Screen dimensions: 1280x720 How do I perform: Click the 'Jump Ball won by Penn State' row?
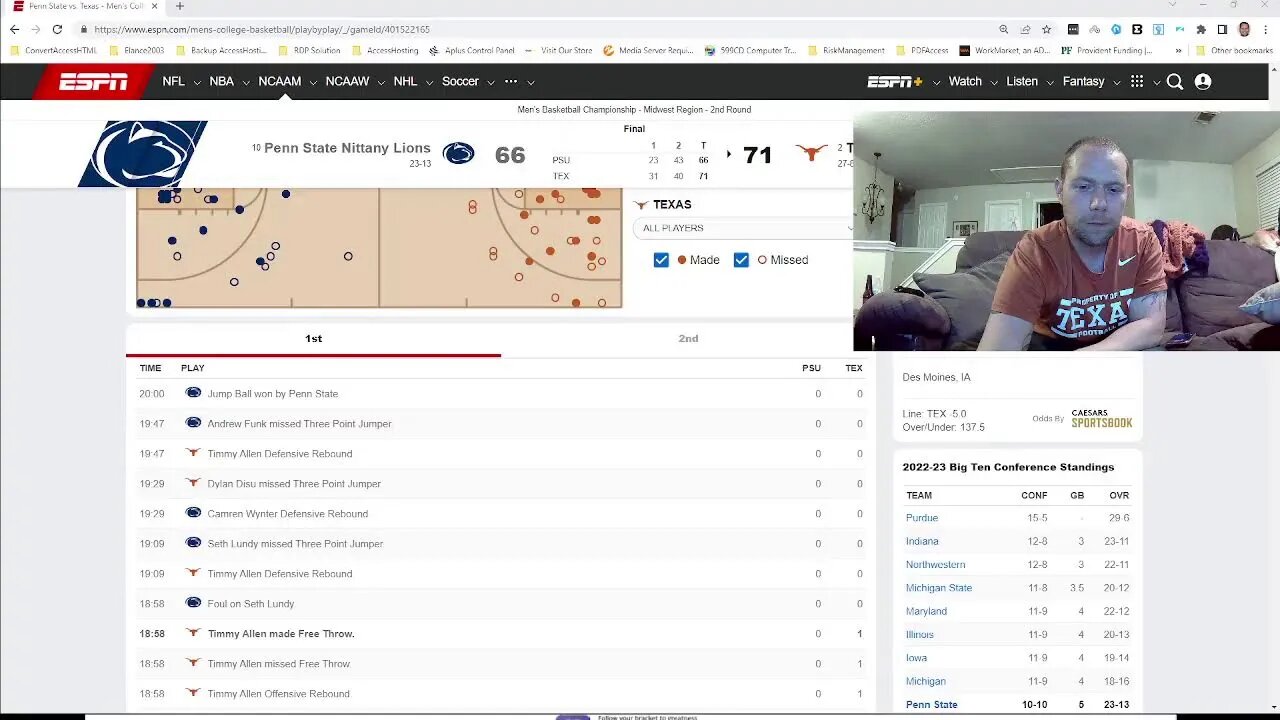[x=501, y=394]
